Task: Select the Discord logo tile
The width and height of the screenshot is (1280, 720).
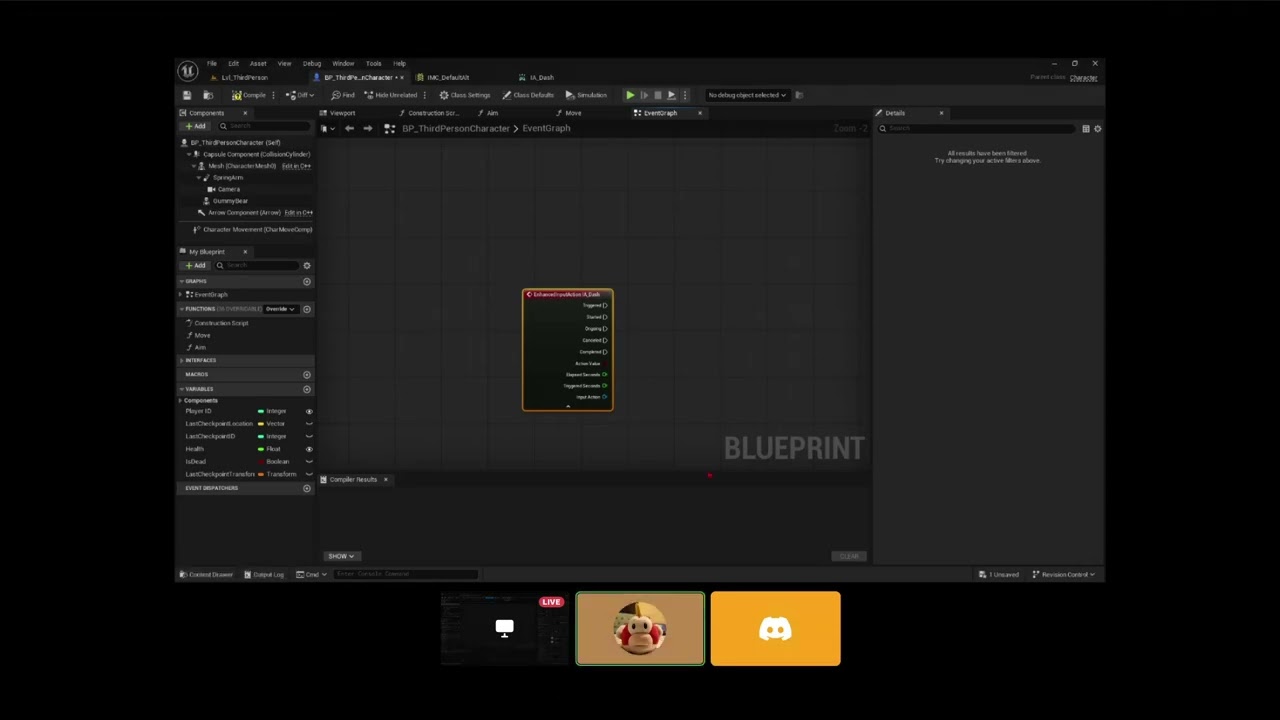Action: [776, 629]
